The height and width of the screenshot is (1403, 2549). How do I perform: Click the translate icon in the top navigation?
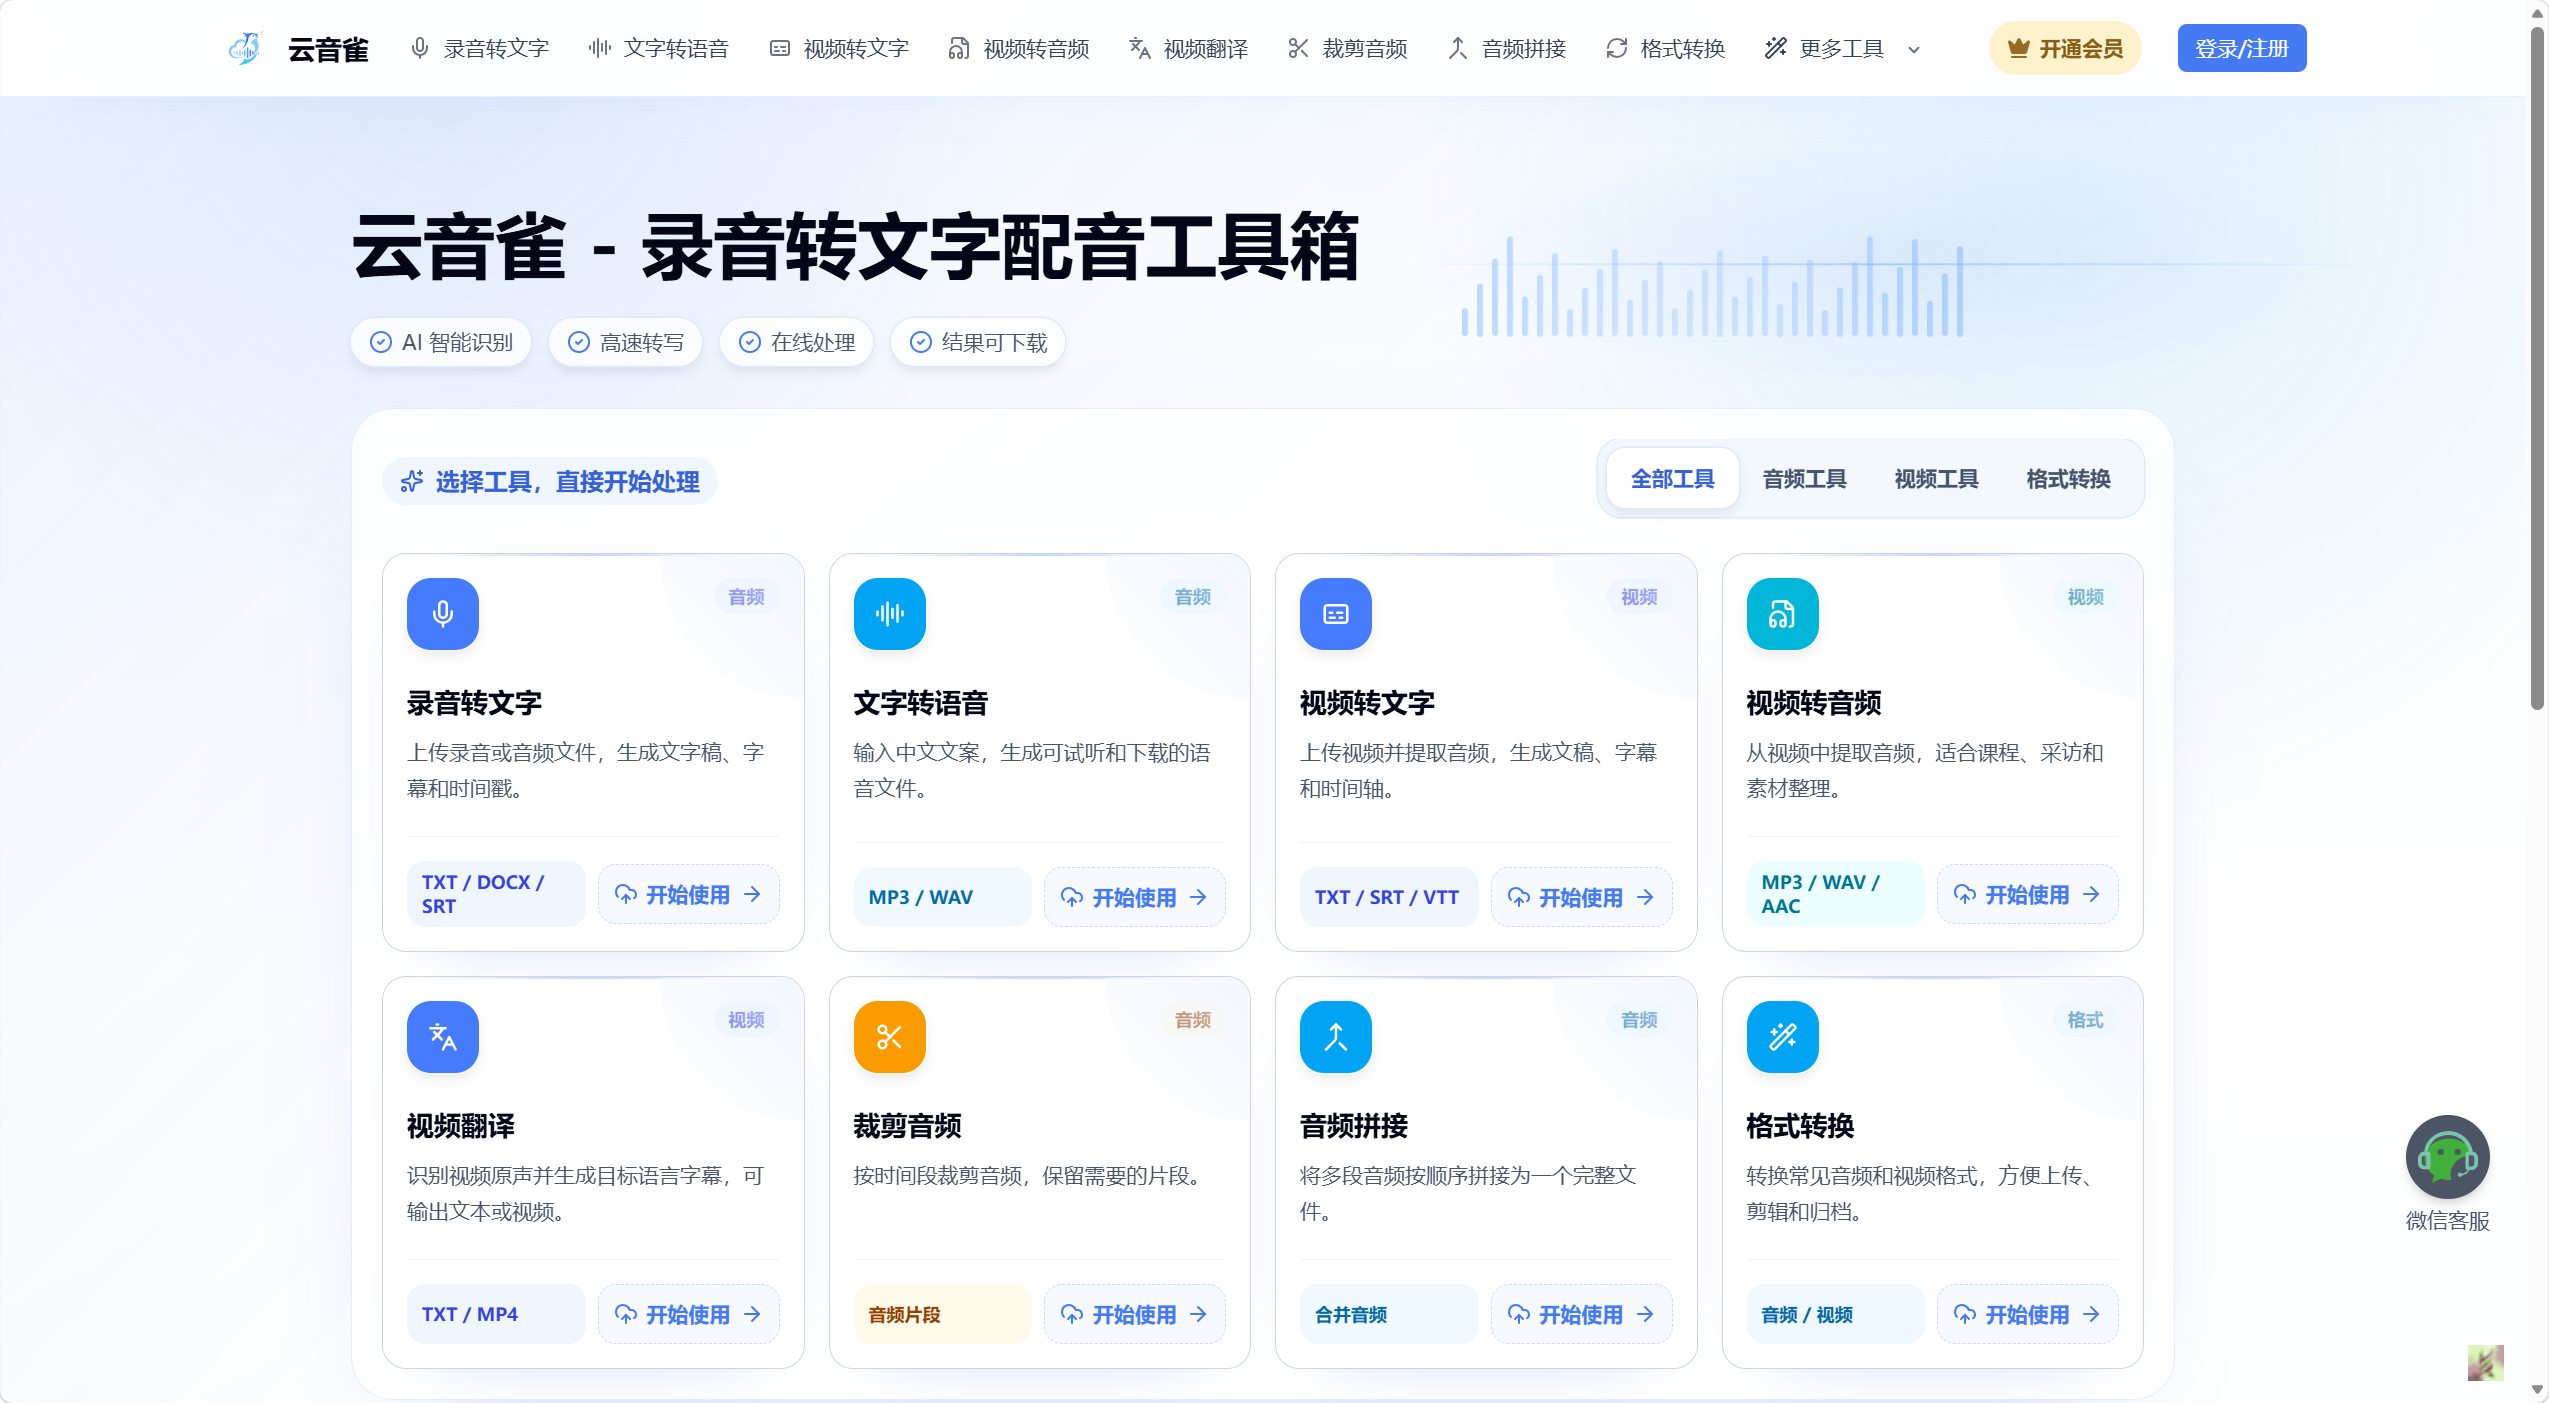pos(1140,48)
